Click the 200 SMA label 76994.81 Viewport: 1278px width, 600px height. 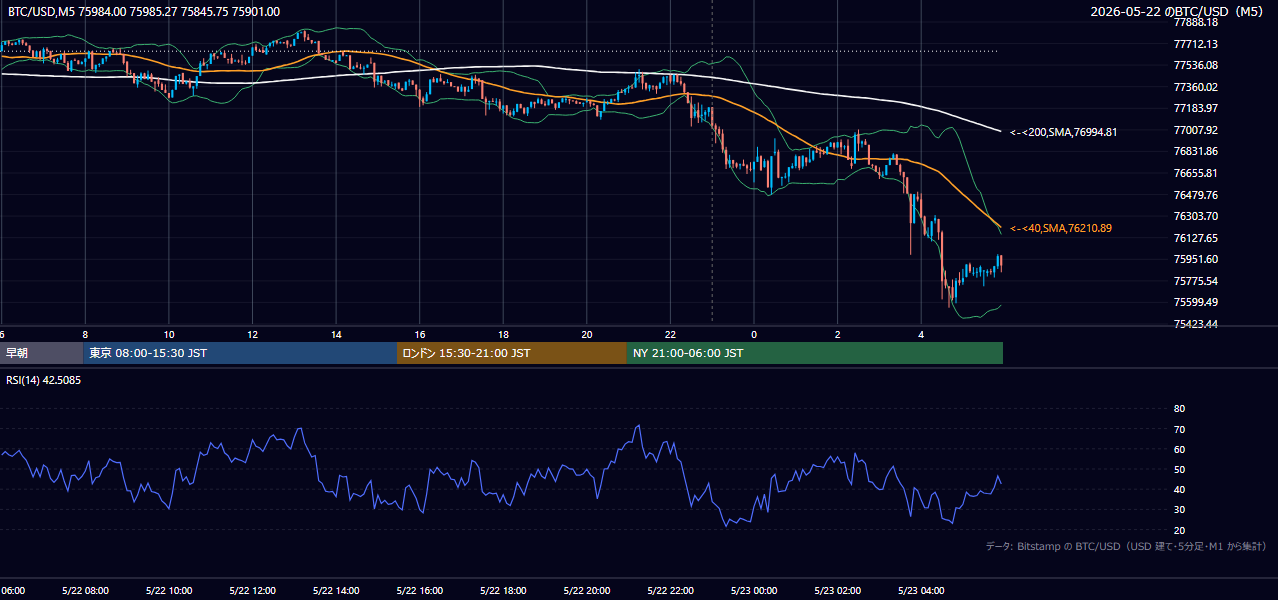[x=1064, y=132]
